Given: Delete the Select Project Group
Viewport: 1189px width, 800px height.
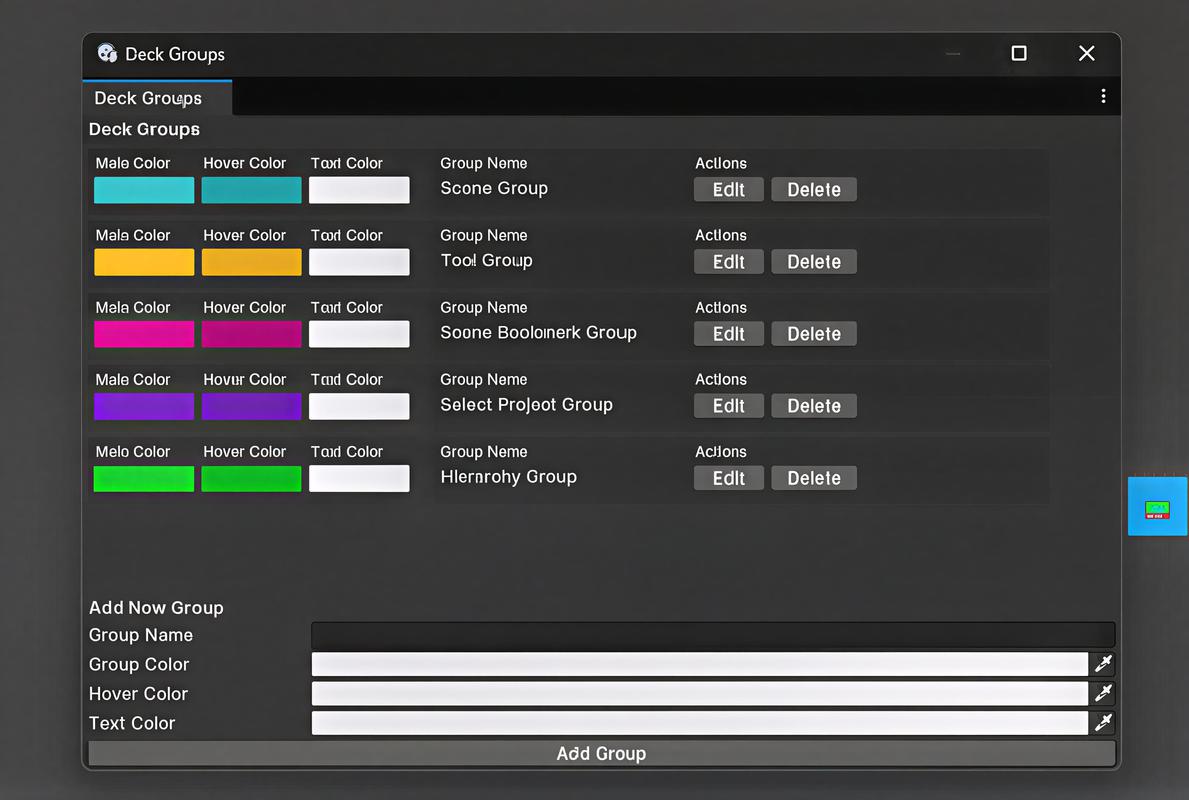Looking at the screenshot, I should pyautogui.click(x=813, y=405).
